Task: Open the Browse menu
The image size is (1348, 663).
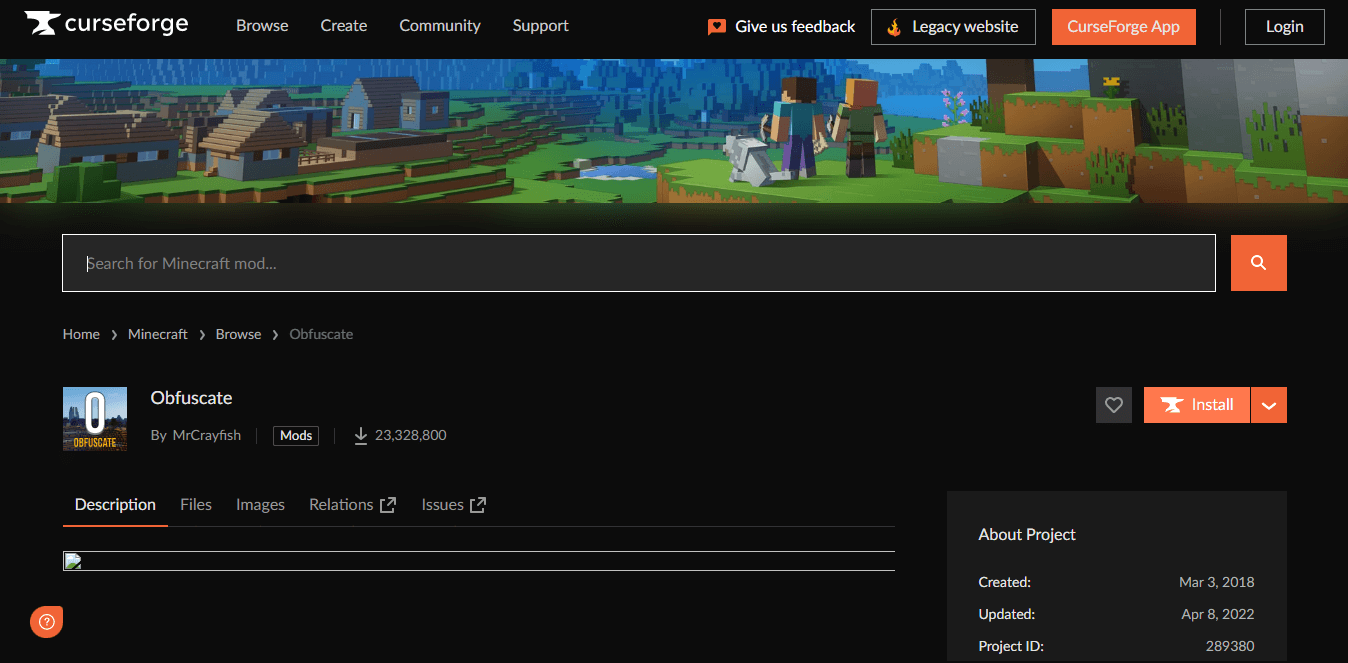Action: (x=262, y=26)
